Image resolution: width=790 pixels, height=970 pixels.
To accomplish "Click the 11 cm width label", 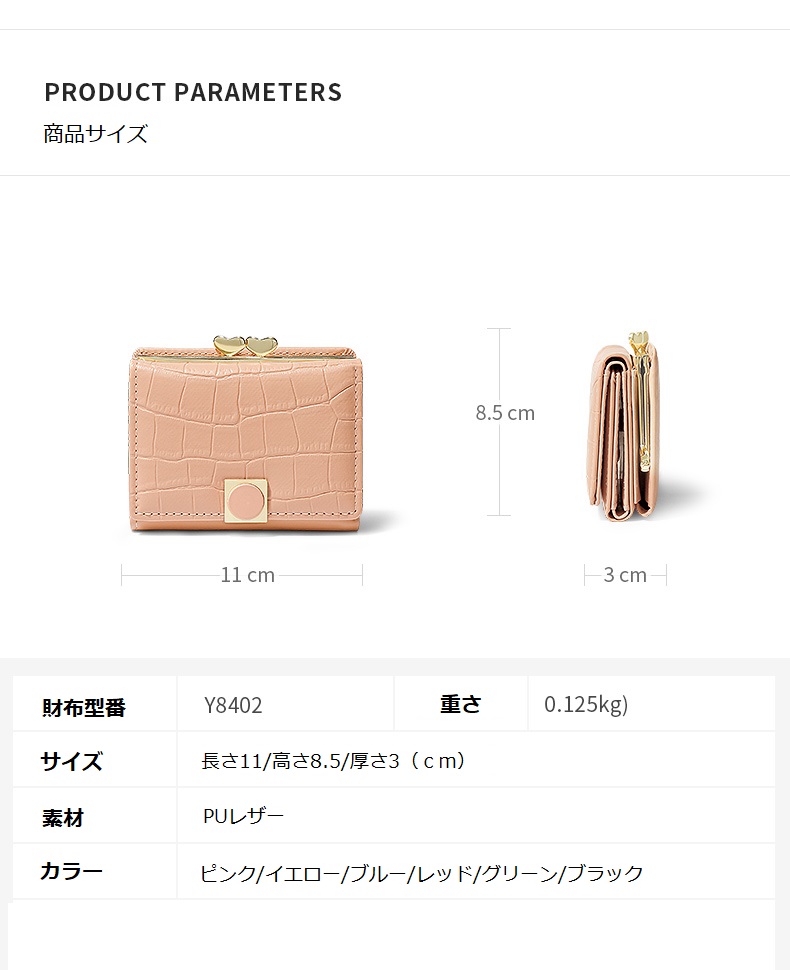I will 247,575.
